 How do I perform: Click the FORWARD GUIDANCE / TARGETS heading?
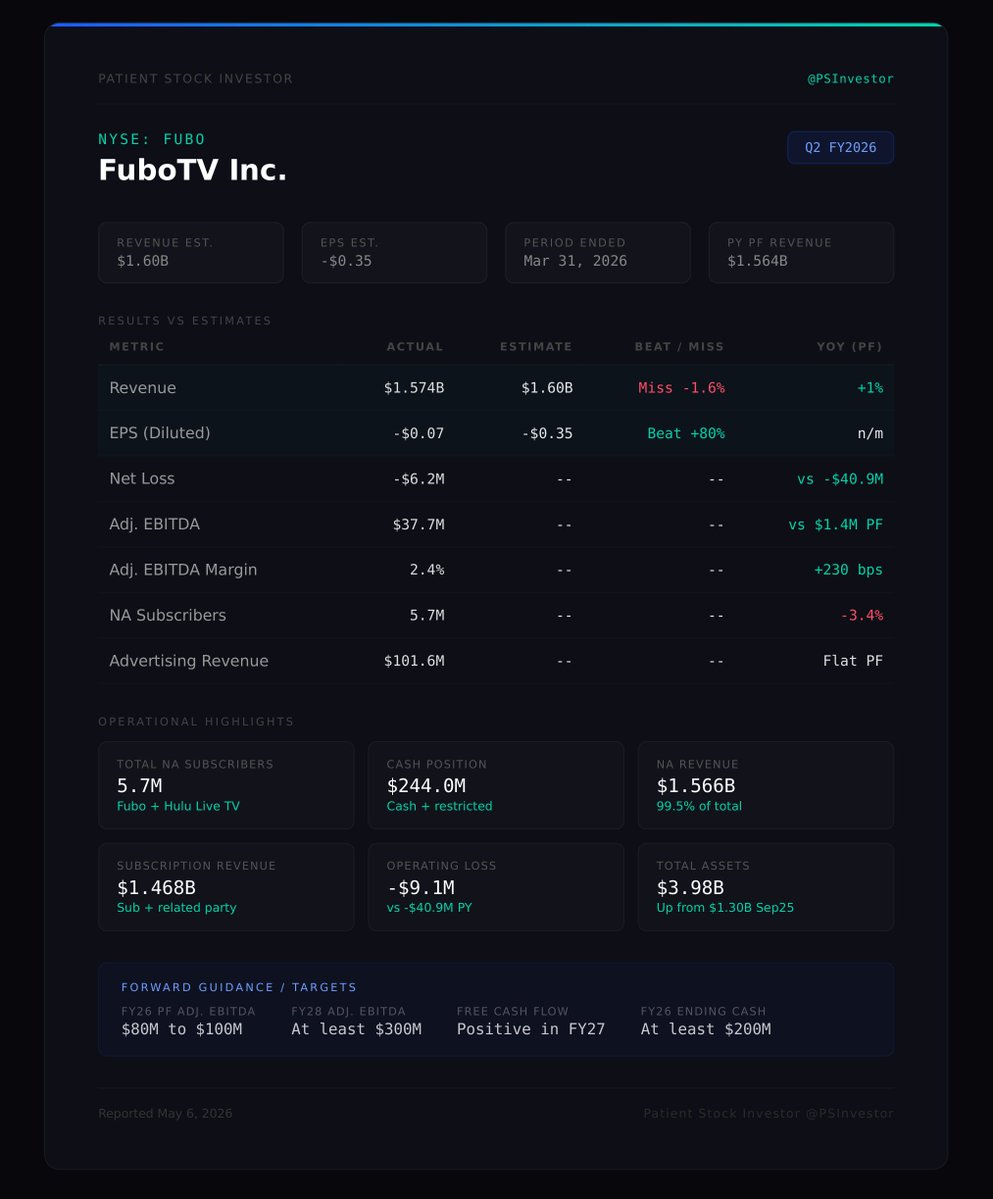(239, 987)
